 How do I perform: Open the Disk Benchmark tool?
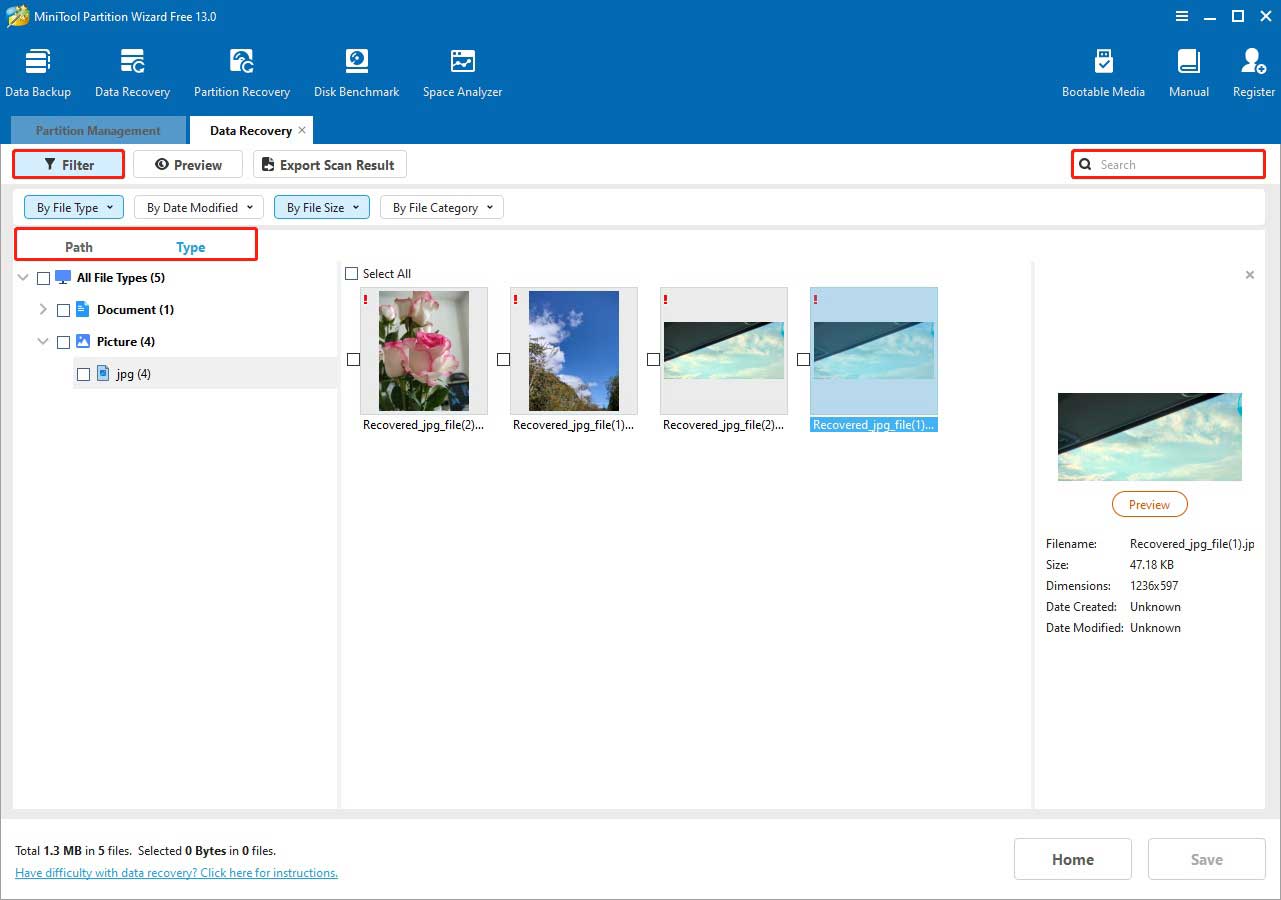point(356,69)
